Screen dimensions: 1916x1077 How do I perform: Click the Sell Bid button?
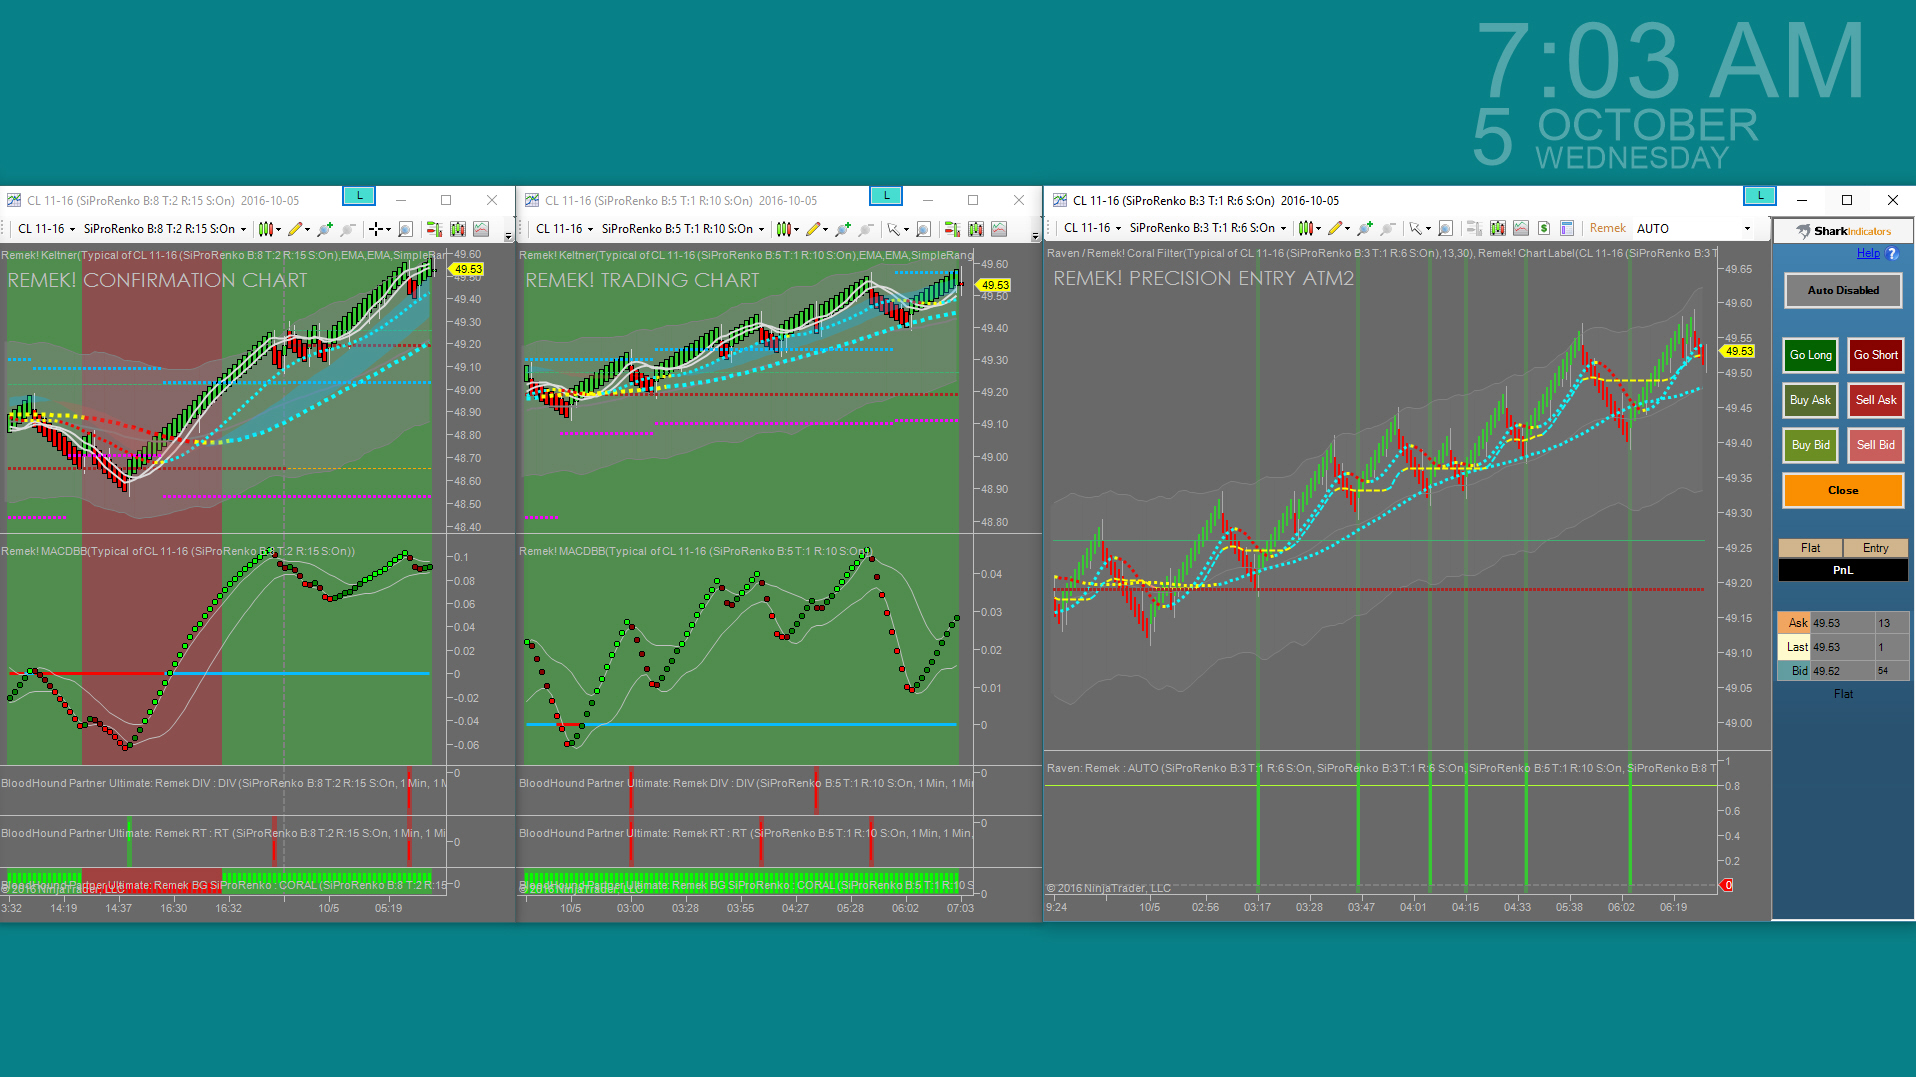pyautogui.click(x=1875, y=445)
